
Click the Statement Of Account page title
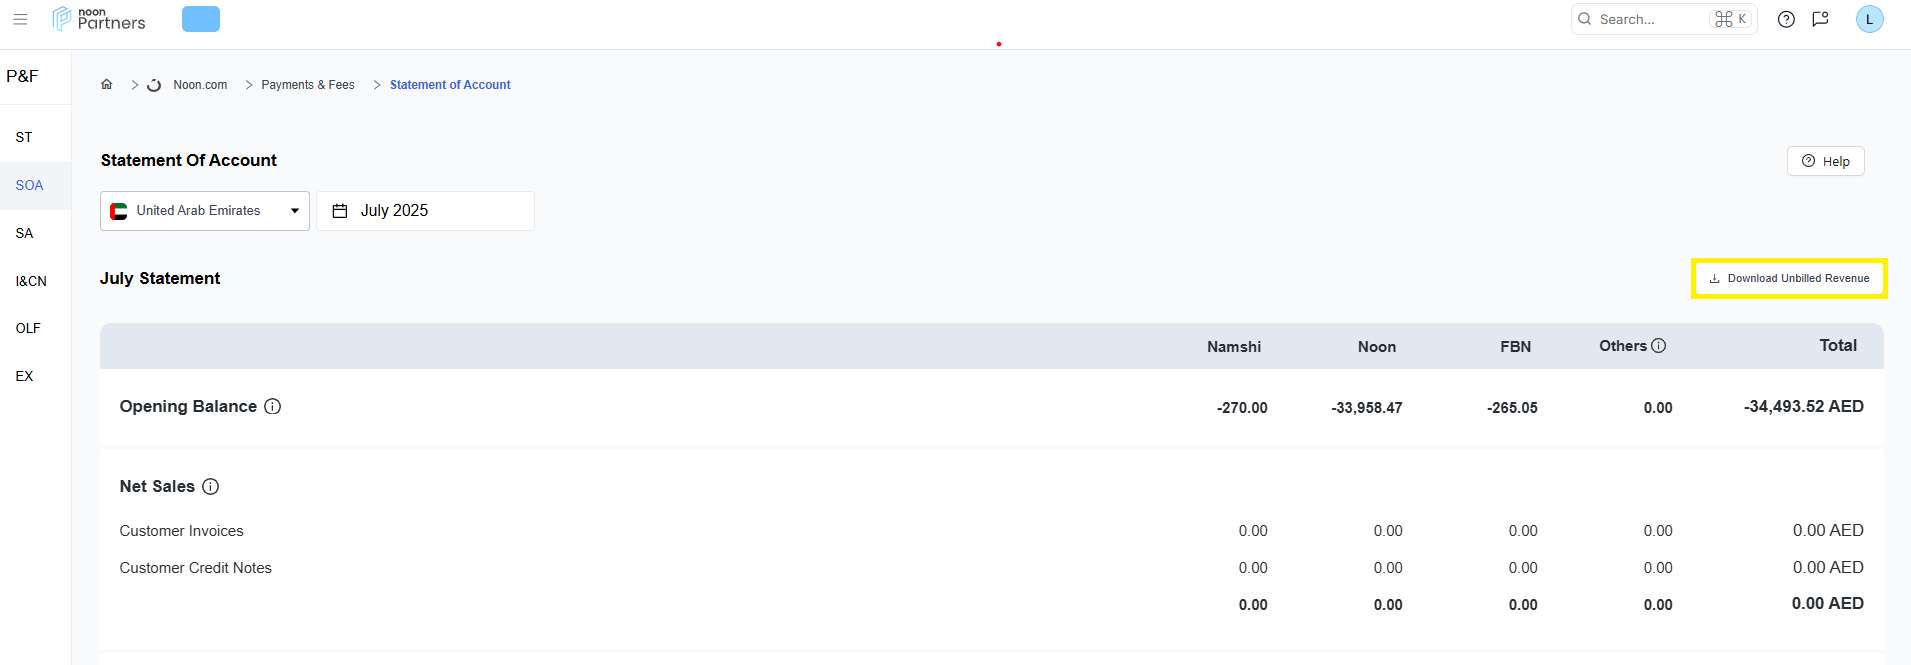tap(189, 160)
